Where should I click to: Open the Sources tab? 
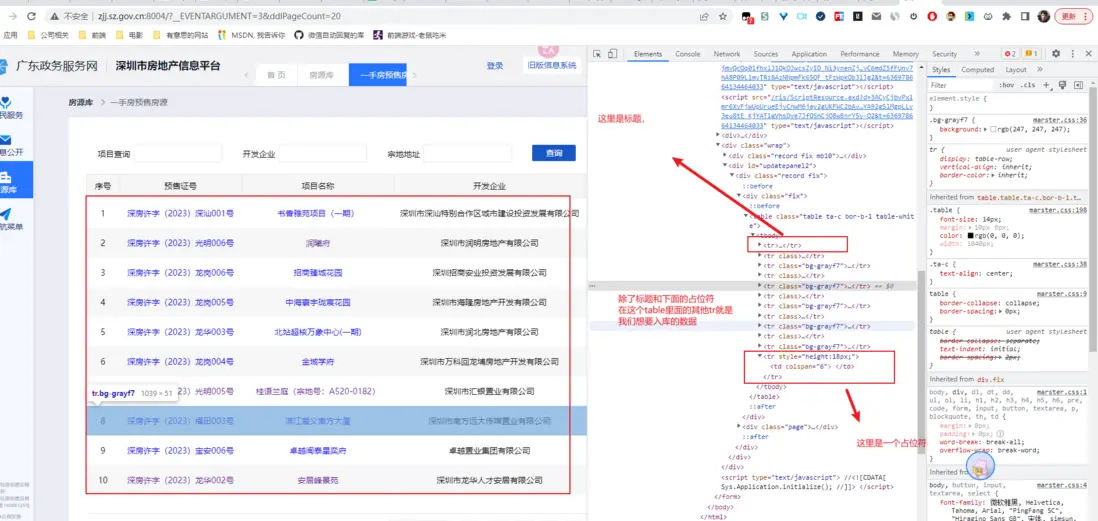click(x=765, y=54)
